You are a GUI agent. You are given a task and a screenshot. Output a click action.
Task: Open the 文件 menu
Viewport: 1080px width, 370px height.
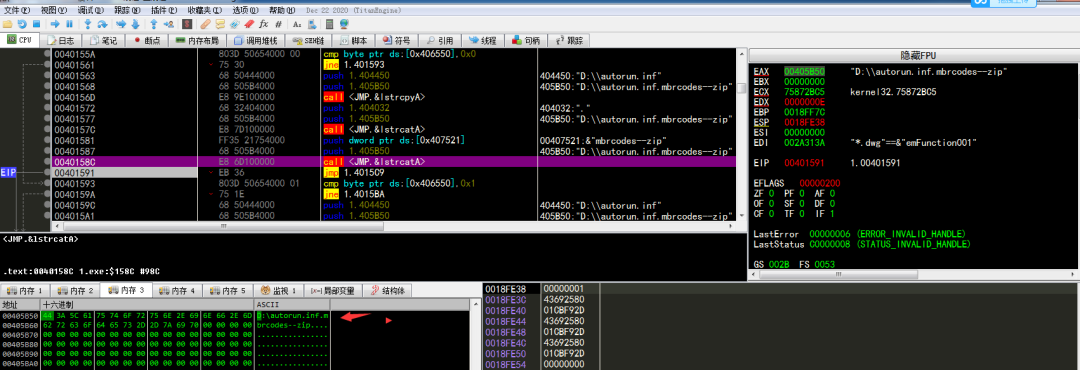pyautogui.click(x=18, y=10)
